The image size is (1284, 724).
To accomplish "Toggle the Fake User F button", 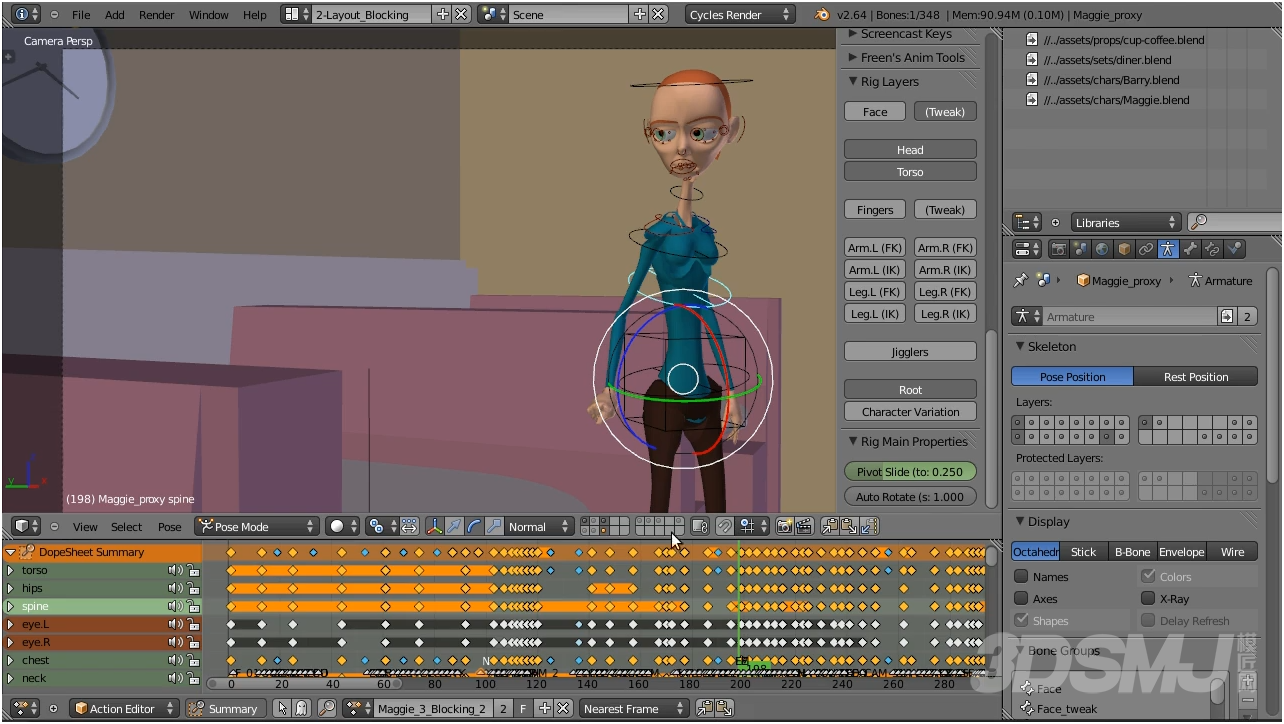I will pyautogui.click(x=523, y=708).
